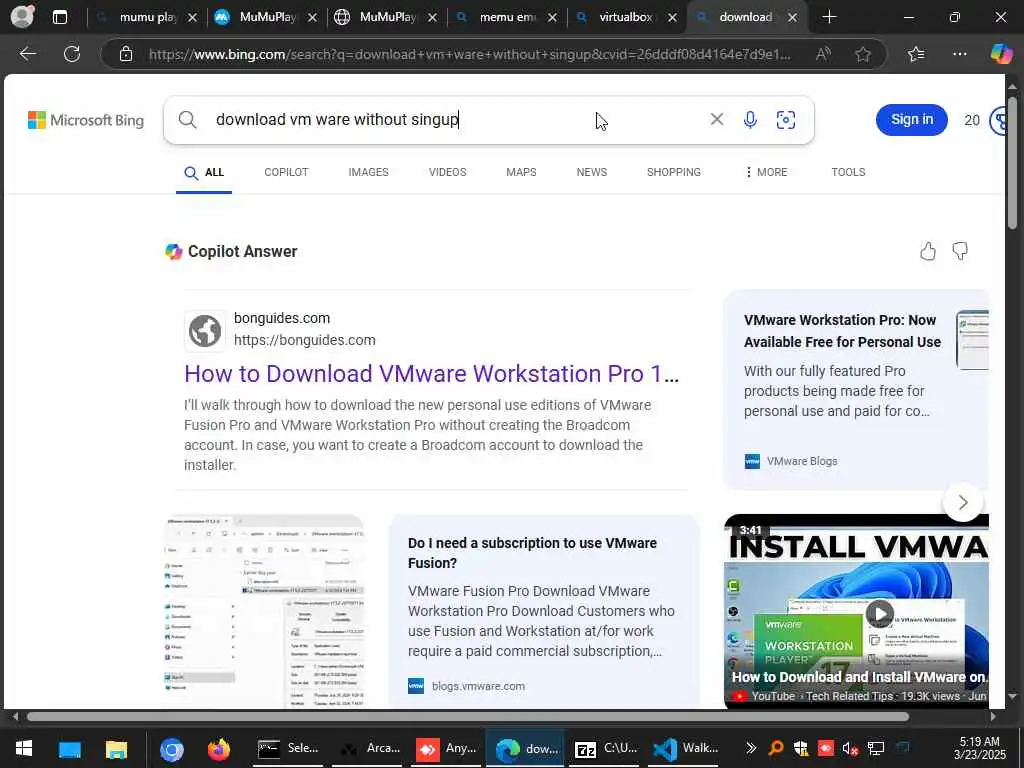
Task: Go back to the previous page
Action: (x=27, y=54)
